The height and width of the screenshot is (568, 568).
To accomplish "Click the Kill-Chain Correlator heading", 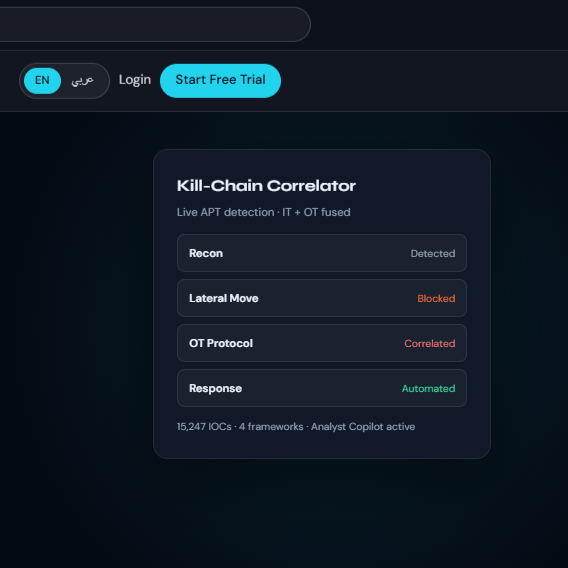I will [266, 186].
